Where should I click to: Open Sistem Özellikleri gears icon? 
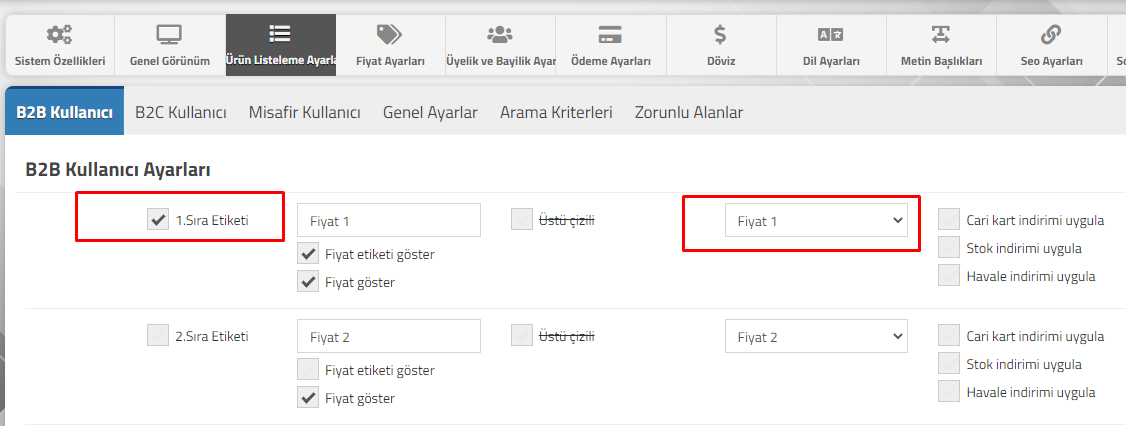click(x=59, y=34)
